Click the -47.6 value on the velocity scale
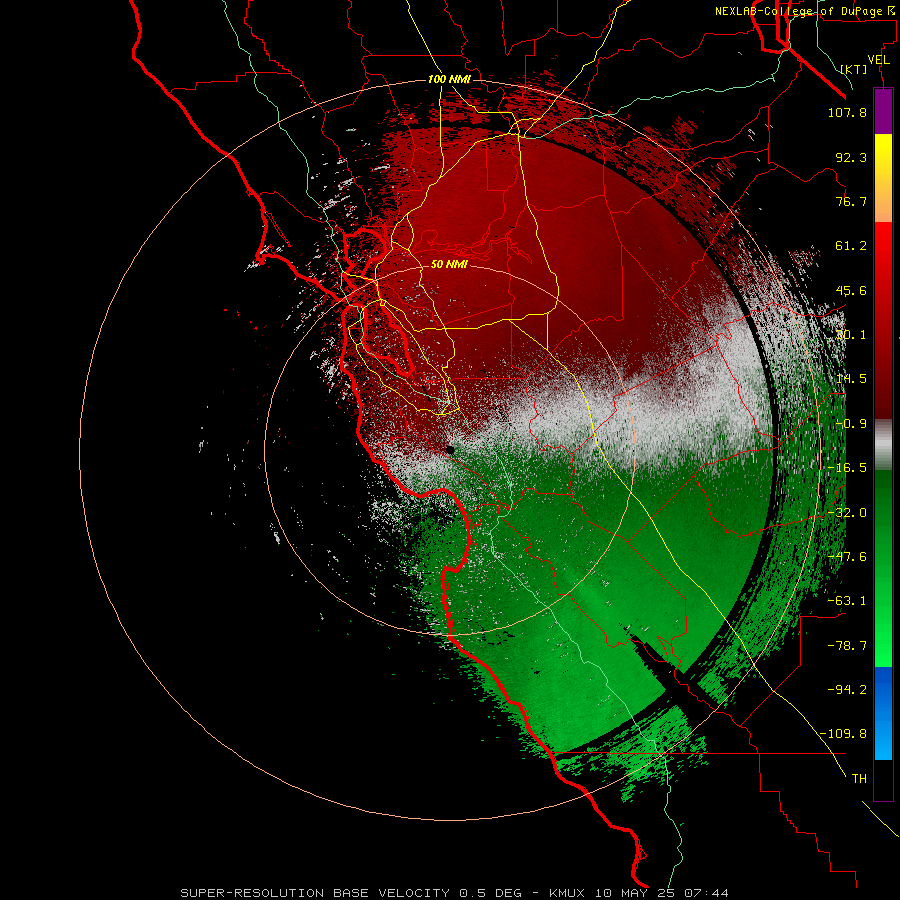This screenshot has height=900, width=900. coord(847,557)
